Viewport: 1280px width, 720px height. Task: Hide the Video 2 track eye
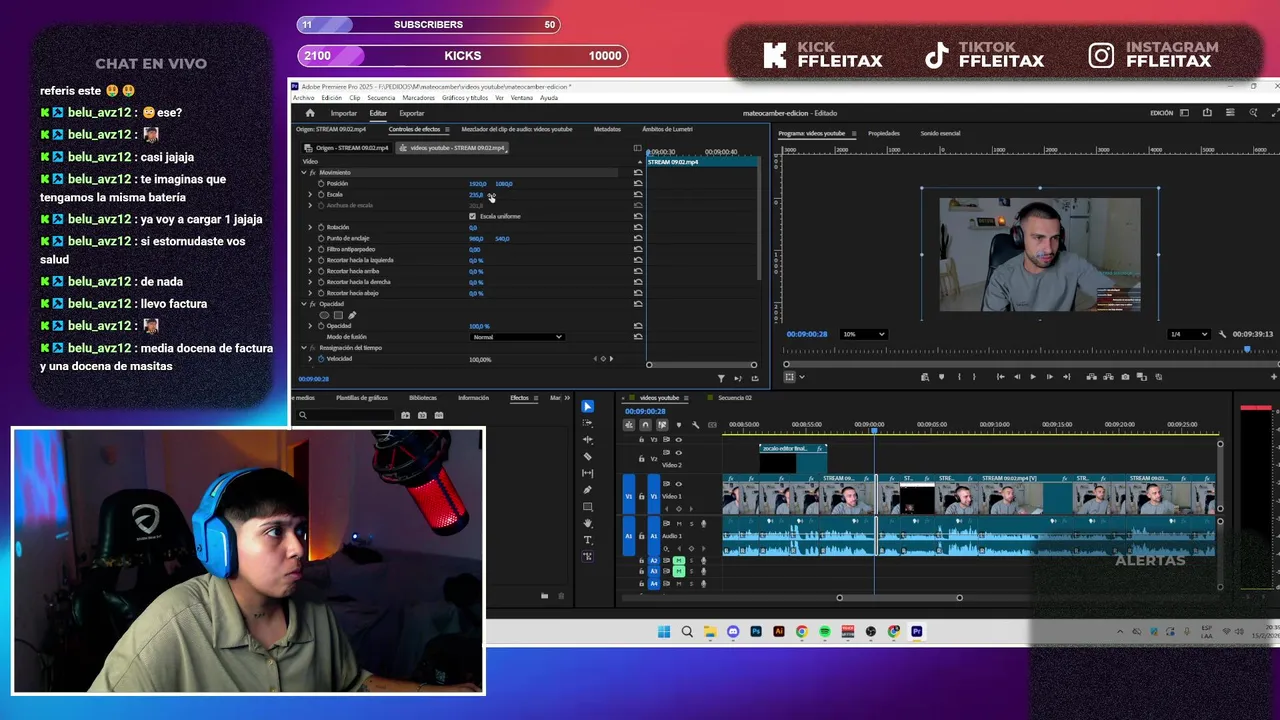coord(679,452)
